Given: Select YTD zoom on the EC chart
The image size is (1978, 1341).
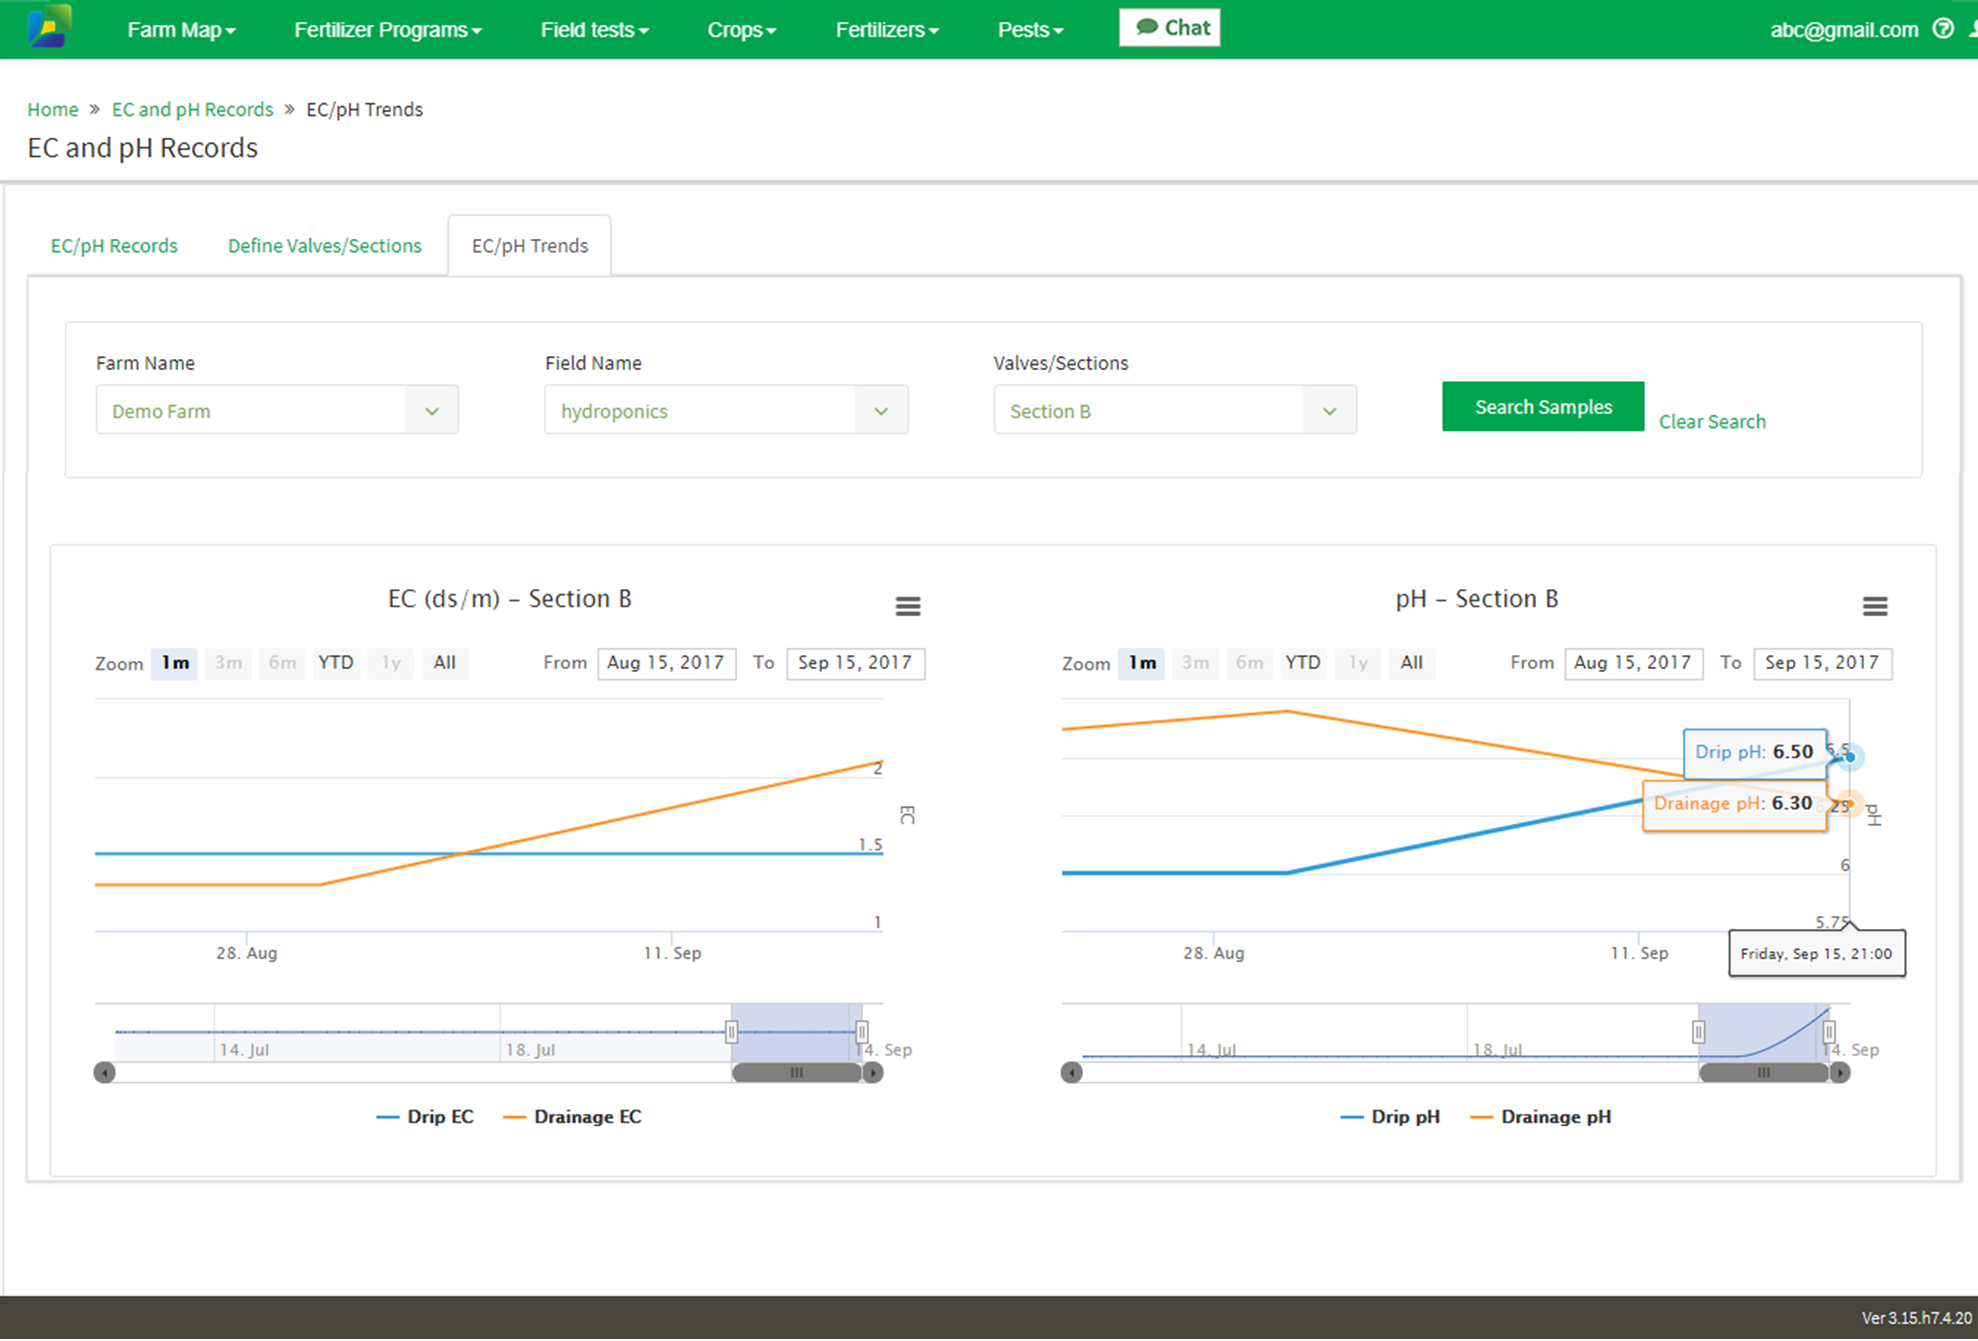Looking at the screenshot, I should pos(335,663).
